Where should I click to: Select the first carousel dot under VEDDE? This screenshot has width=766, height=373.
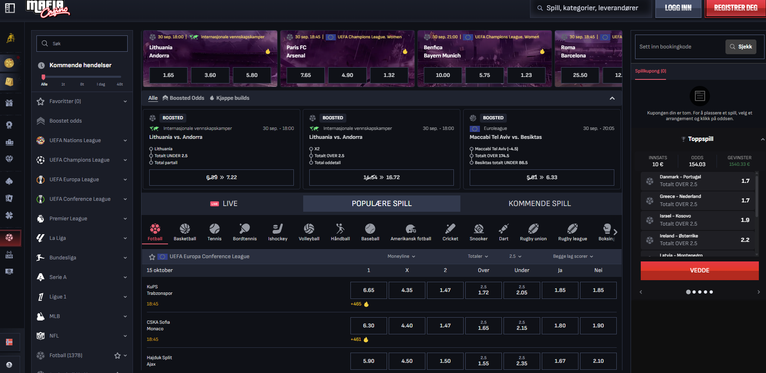point(688,292)
